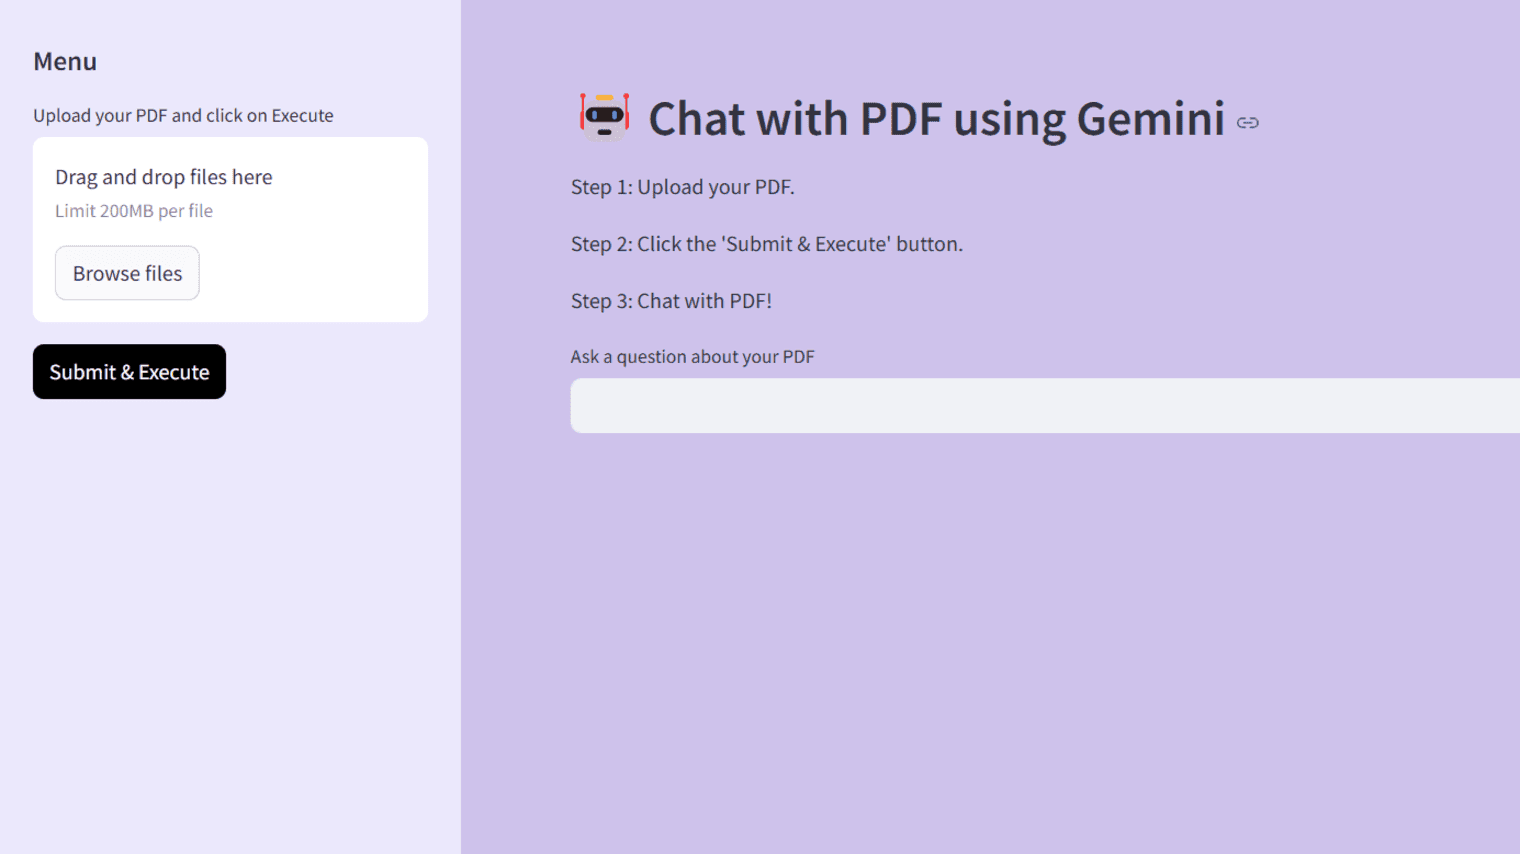Image resolution: width=1520 pixels, height=854 pixels.
Task: Select the permalink icon beside the title text
Action: coord(1248,123)
